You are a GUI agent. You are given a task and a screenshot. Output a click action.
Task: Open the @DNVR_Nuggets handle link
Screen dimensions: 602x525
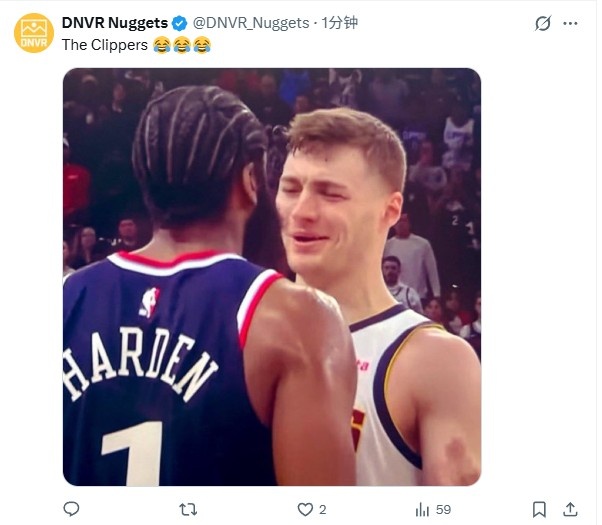pos(251,23)
